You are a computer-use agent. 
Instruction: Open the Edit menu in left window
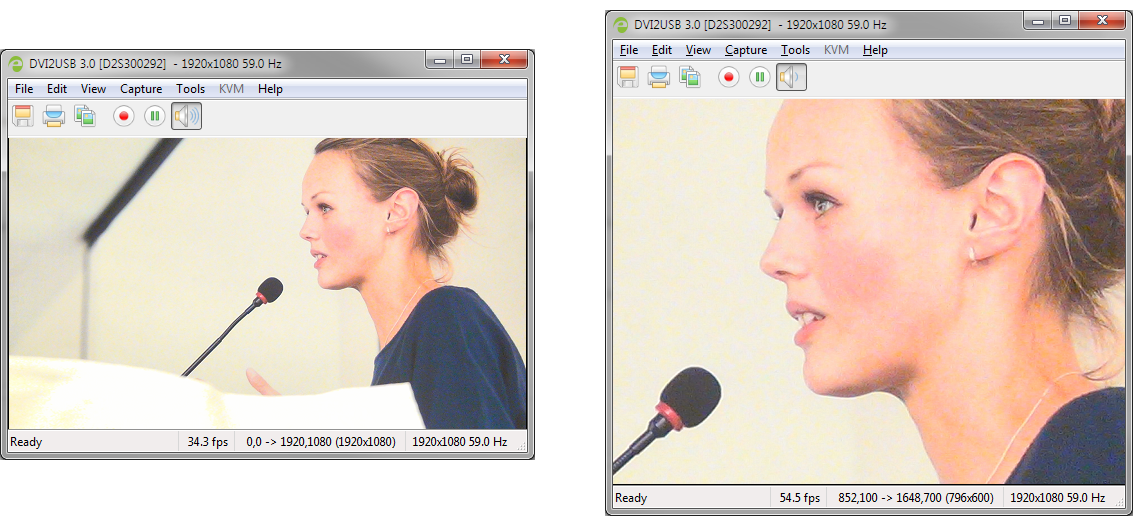(57, 89)
